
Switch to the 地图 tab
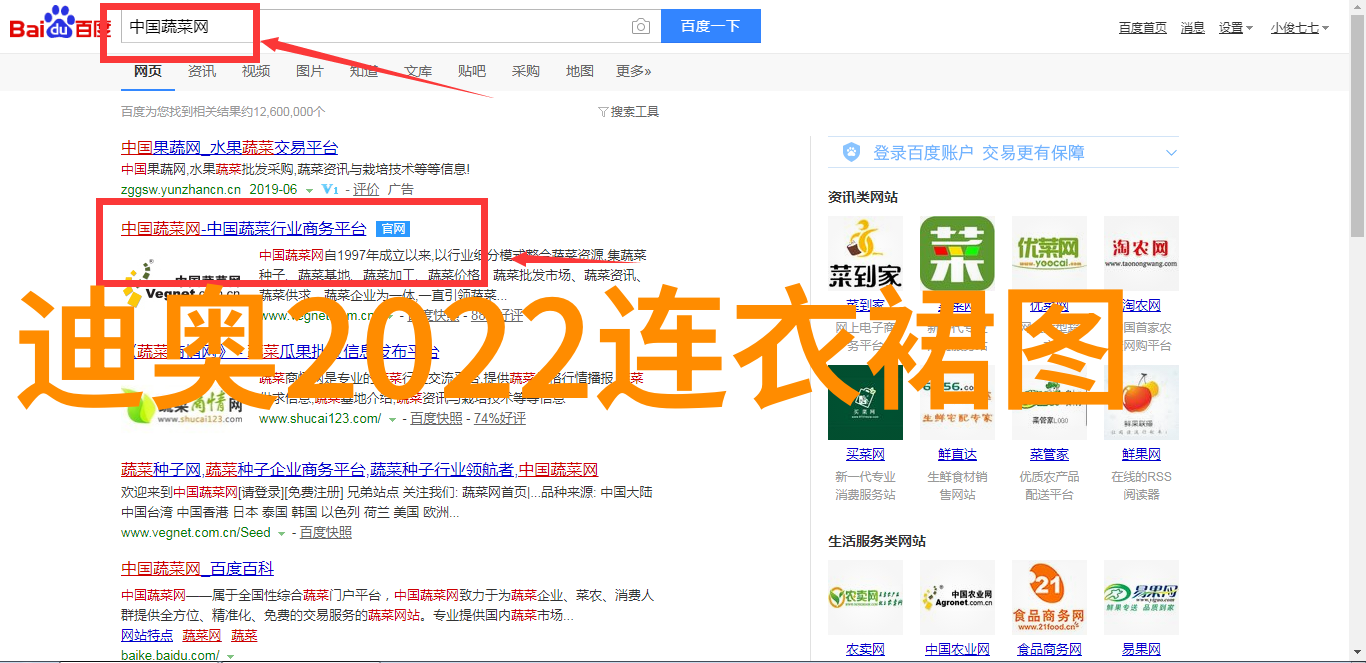580,71
